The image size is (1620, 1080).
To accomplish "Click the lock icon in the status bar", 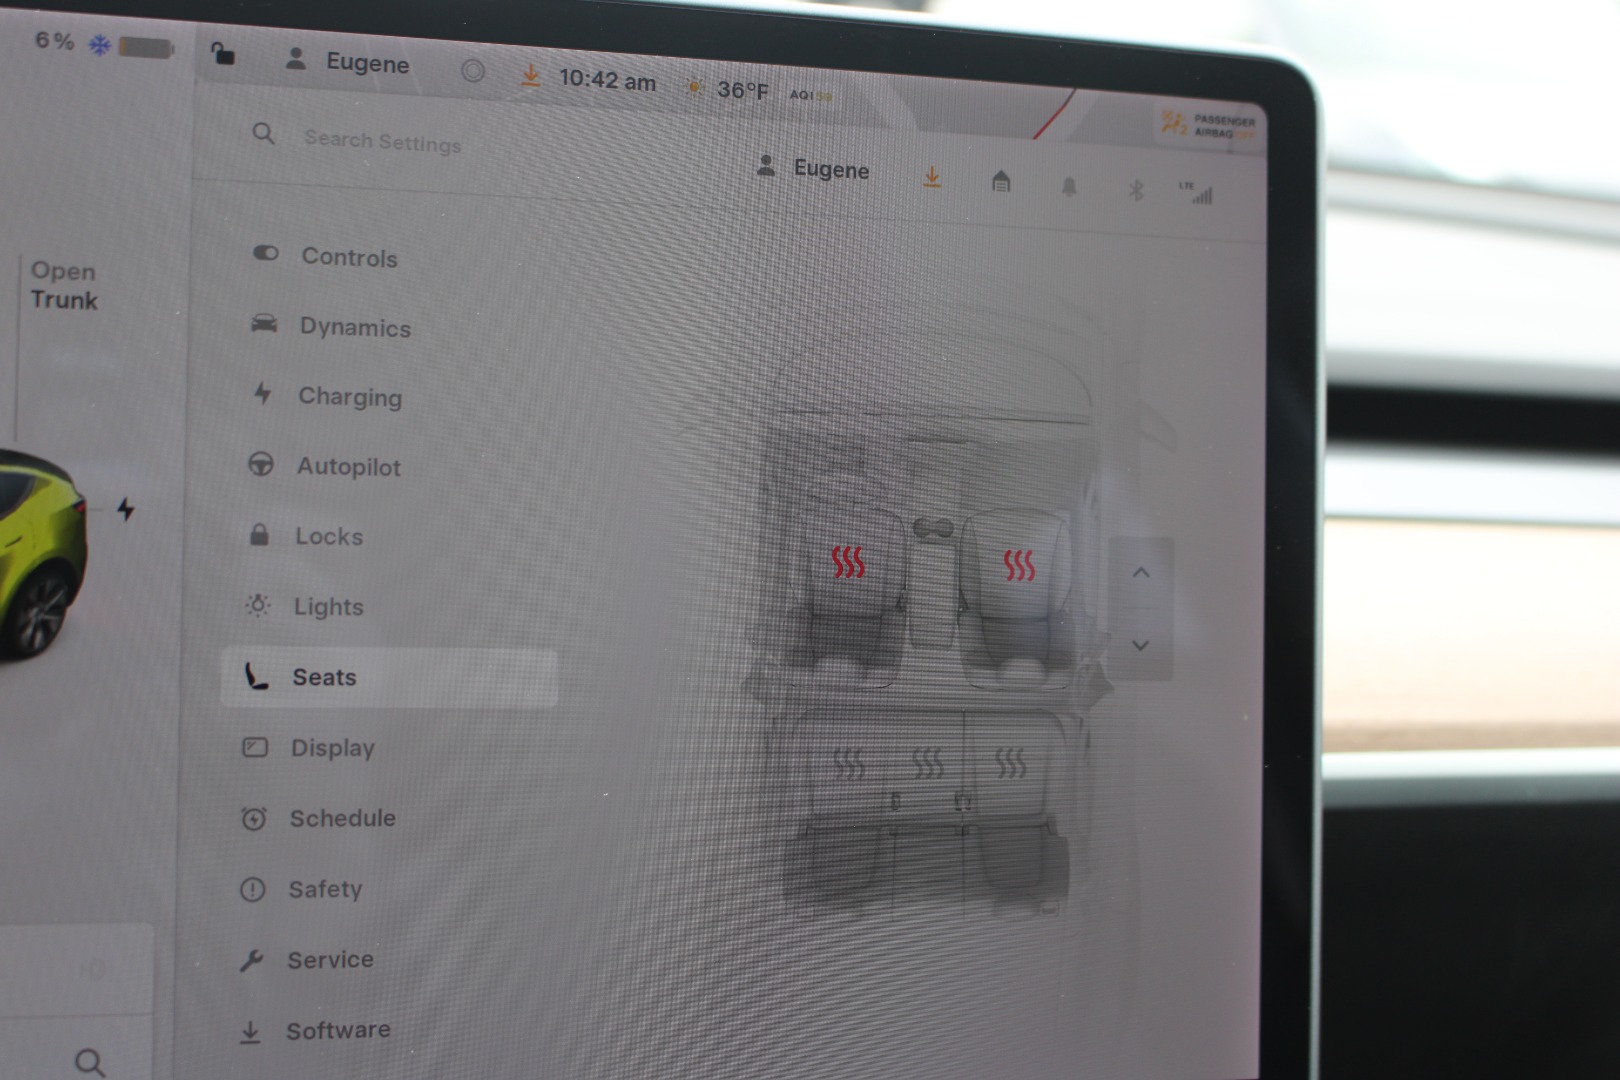I will 222,54.
